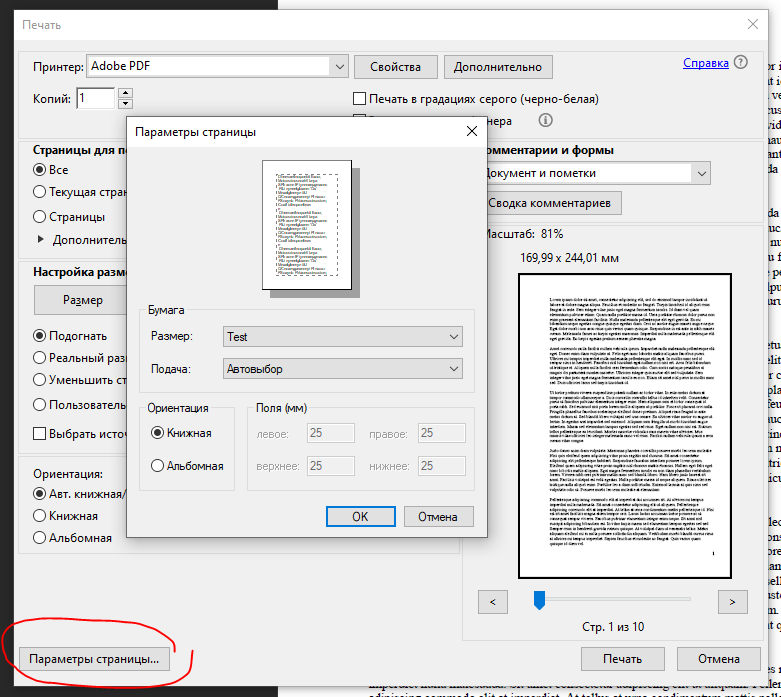Decrease copies with the down spinner arrow

126,104
